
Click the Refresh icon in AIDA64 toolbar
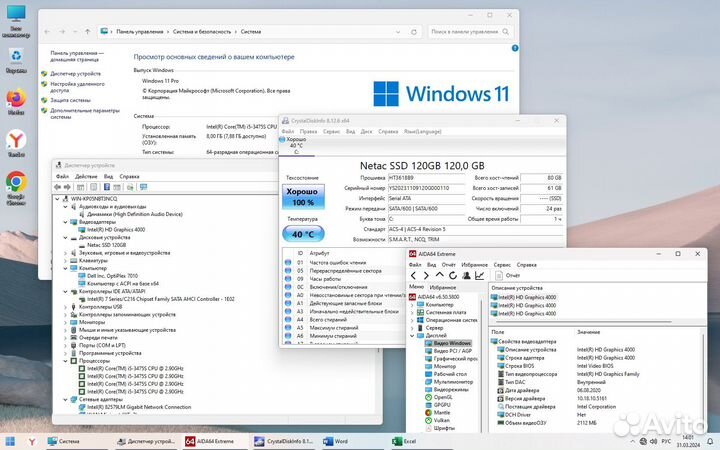(x=453, y=276)
